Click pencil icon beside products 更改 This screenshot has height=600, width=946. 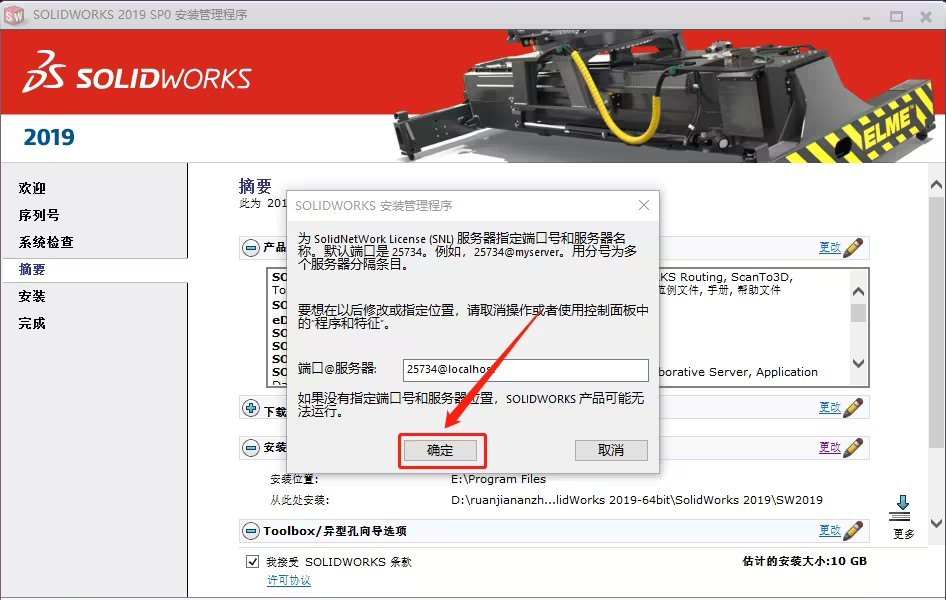click(853, 247)
